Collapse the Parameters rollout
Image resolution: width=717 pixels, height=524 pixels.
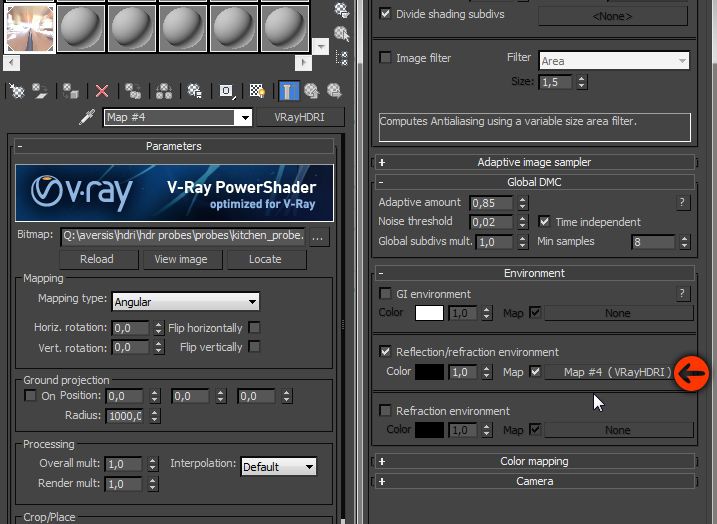click(x=174, y=146)
